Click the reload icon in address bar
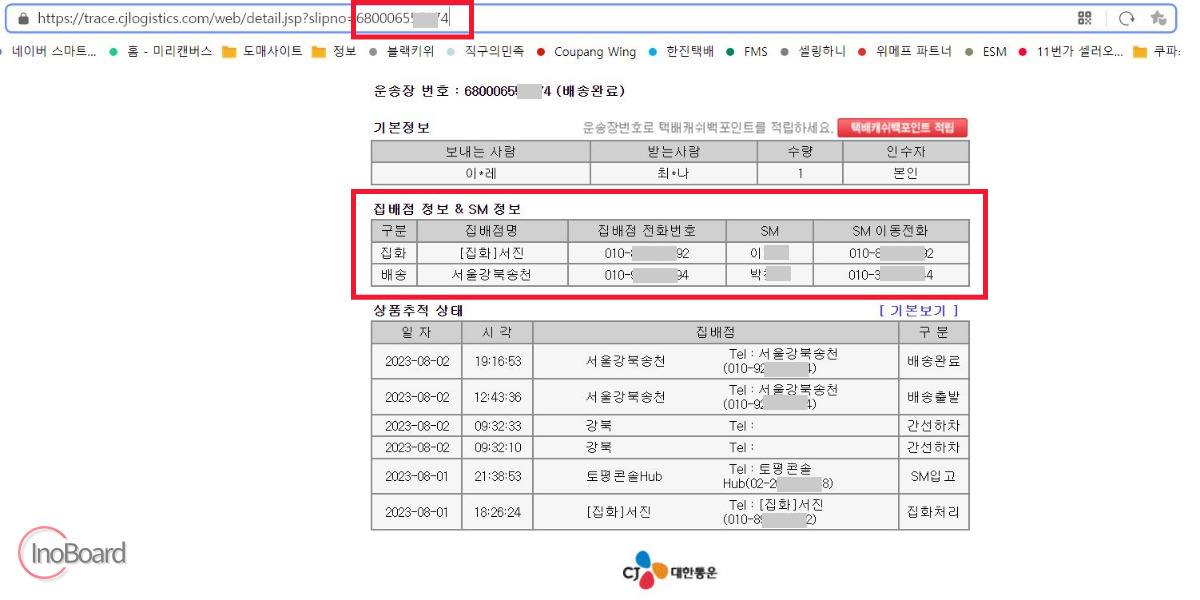 tap(1127, 18)
